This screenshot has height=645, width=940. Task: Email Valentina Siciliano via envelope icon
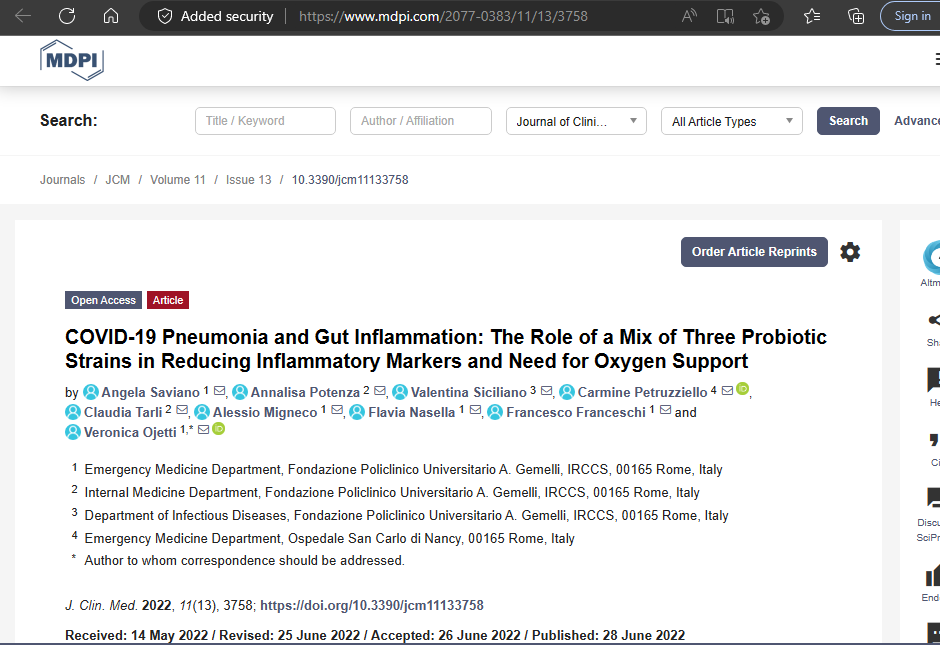coord(546,391)
